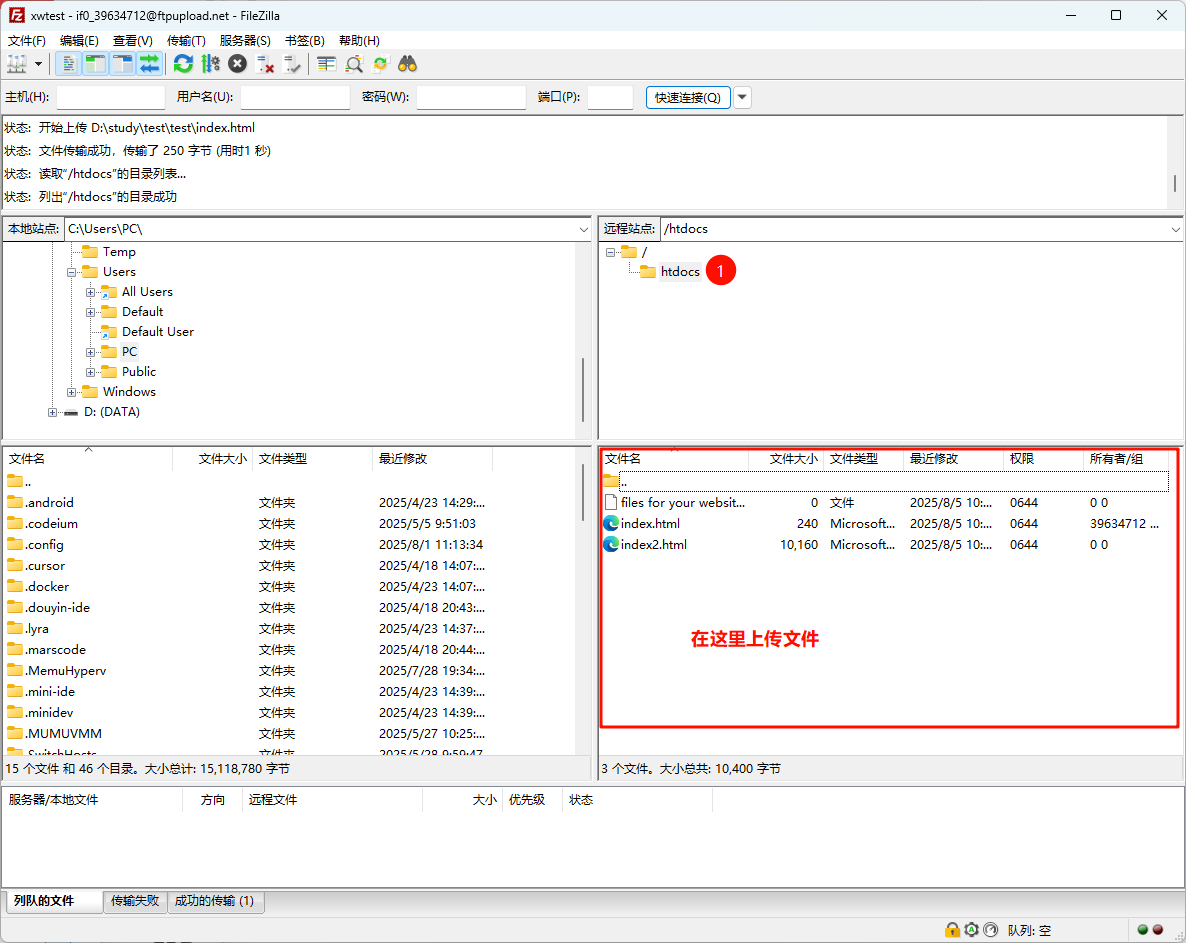Viewport: 1186px width, 943px height.
Task: Open the binoculars file search icon
Action: 407,64
